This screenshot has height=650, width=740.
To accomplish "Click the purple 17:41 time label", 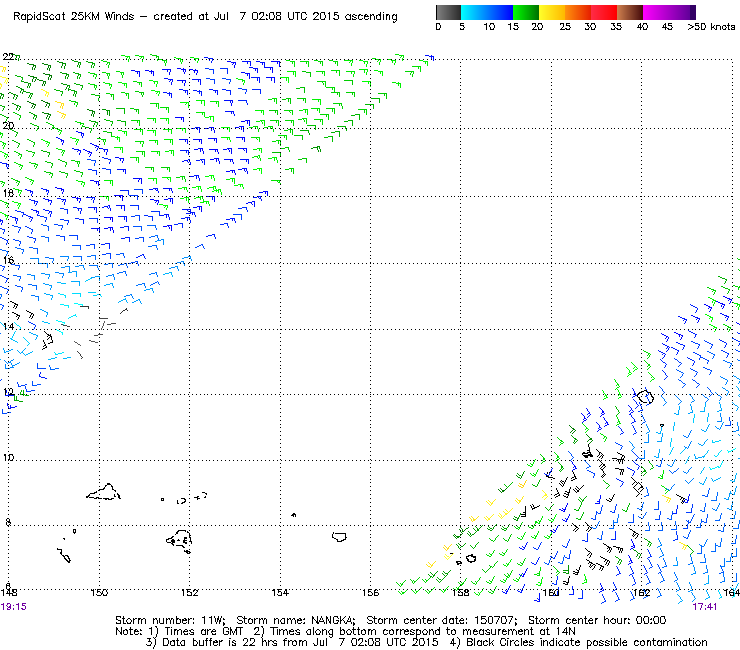I will [705, 607].
